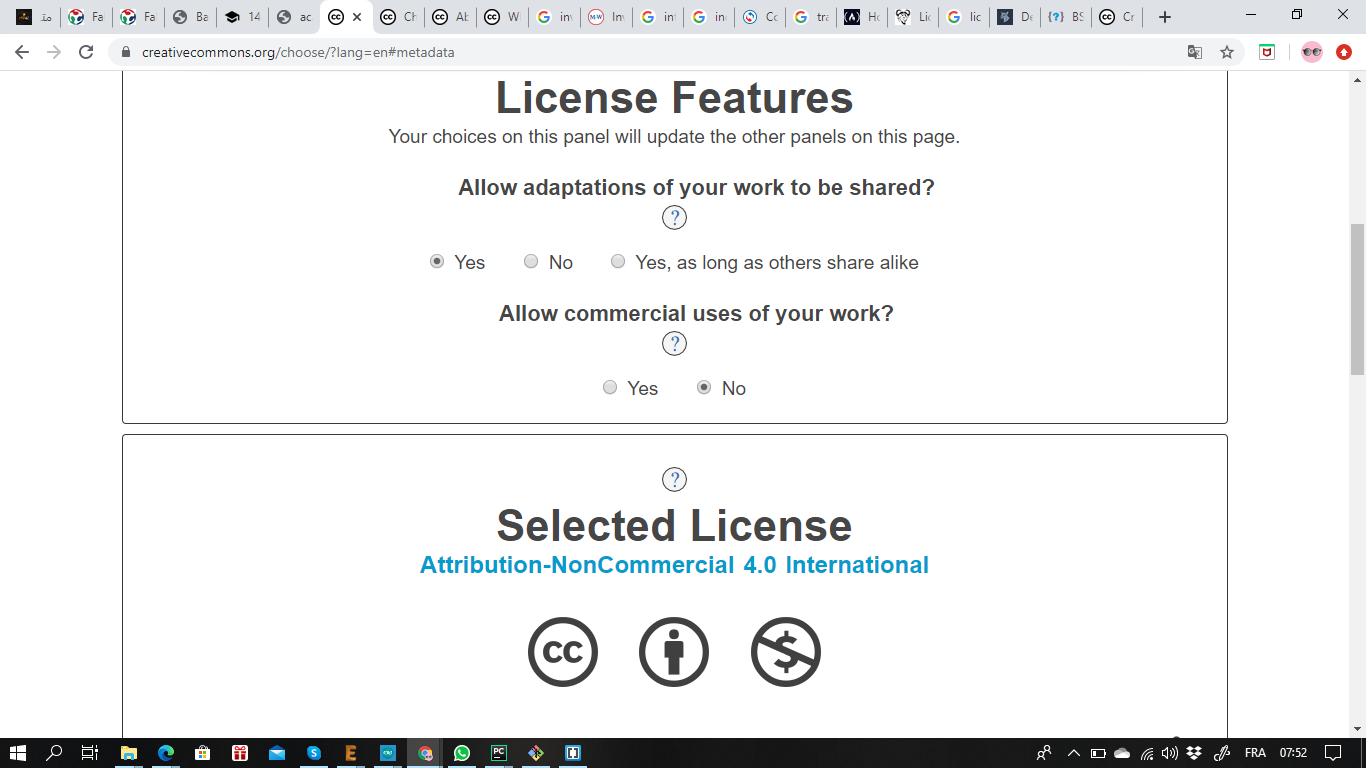This screenshot has width=1366, height=768.
Task: Switch to the 'Ch' Creative Commons tab
Action: [399, 17]
